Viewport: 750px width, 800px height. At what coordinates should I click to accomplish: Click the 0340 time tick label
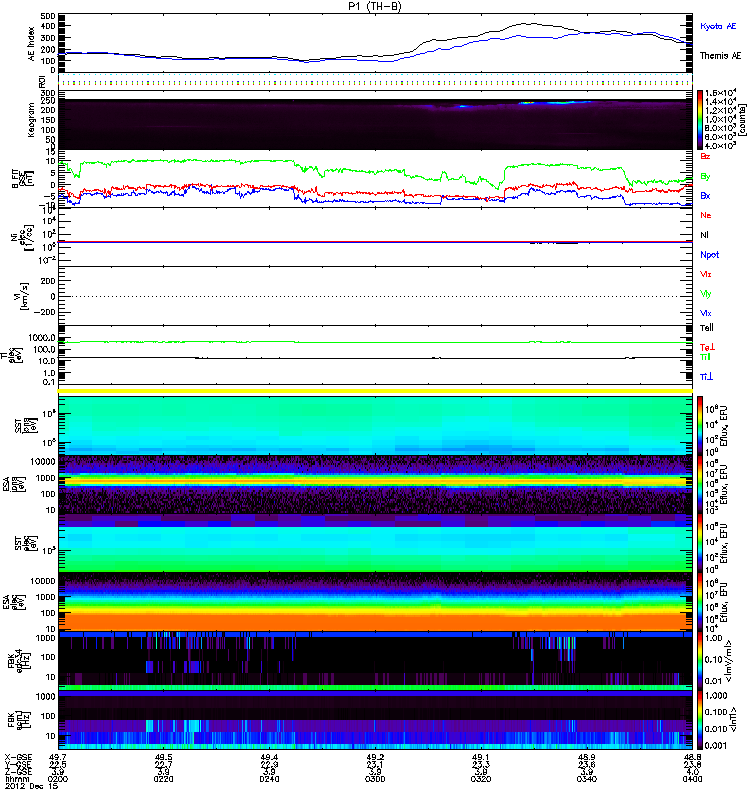coord(586,779)
